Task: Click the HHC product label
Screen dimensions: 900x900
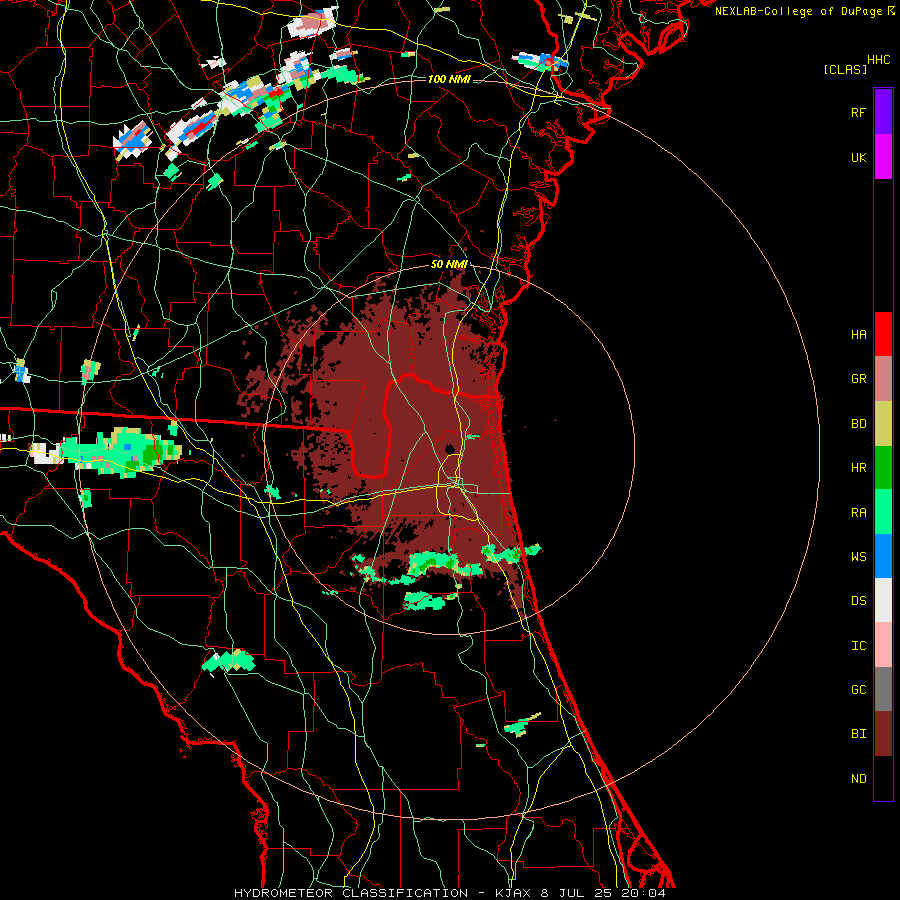Action: 879,60
